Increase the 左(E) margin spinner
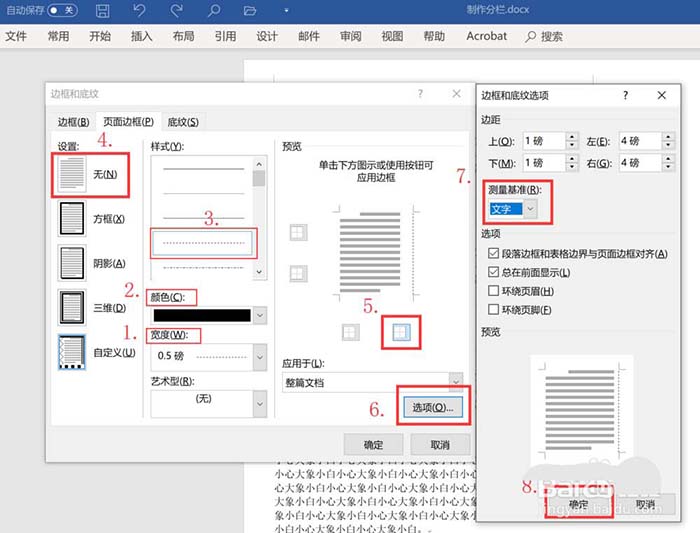 [x=668, y=137]
